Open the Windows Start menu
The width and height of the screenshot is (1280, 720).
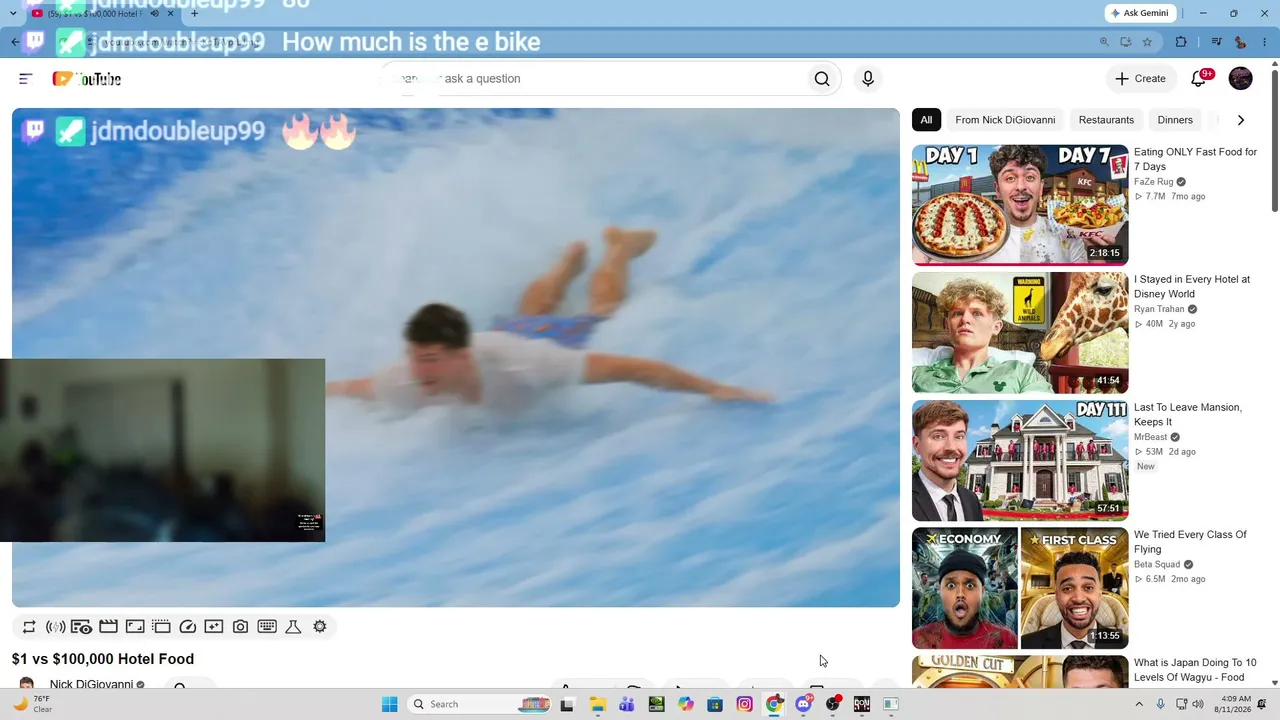pos(390,704)
